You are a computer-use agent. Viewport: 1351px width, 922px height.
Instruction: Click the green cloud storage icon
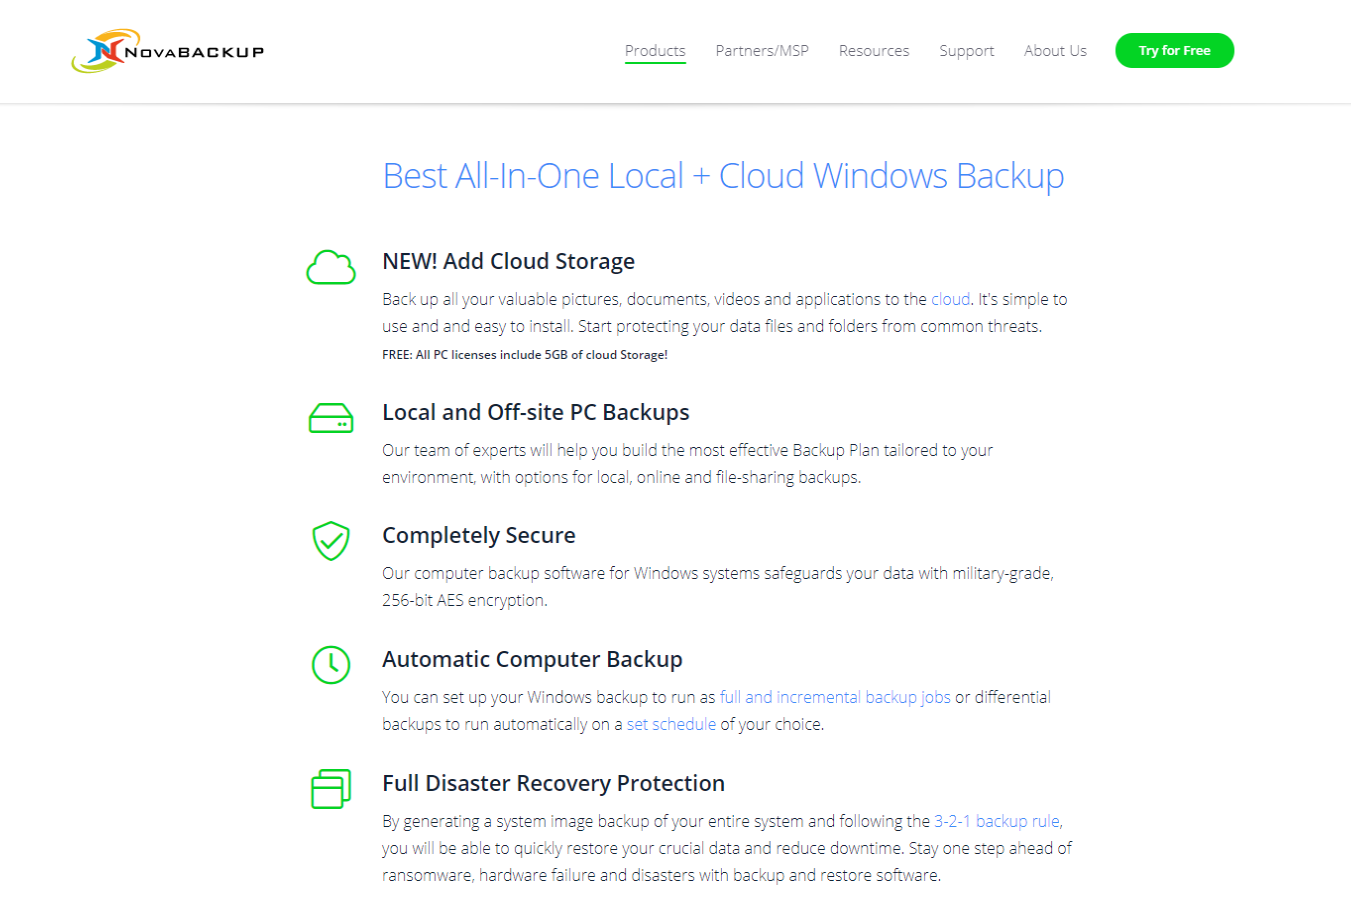(x=331, y=268)
